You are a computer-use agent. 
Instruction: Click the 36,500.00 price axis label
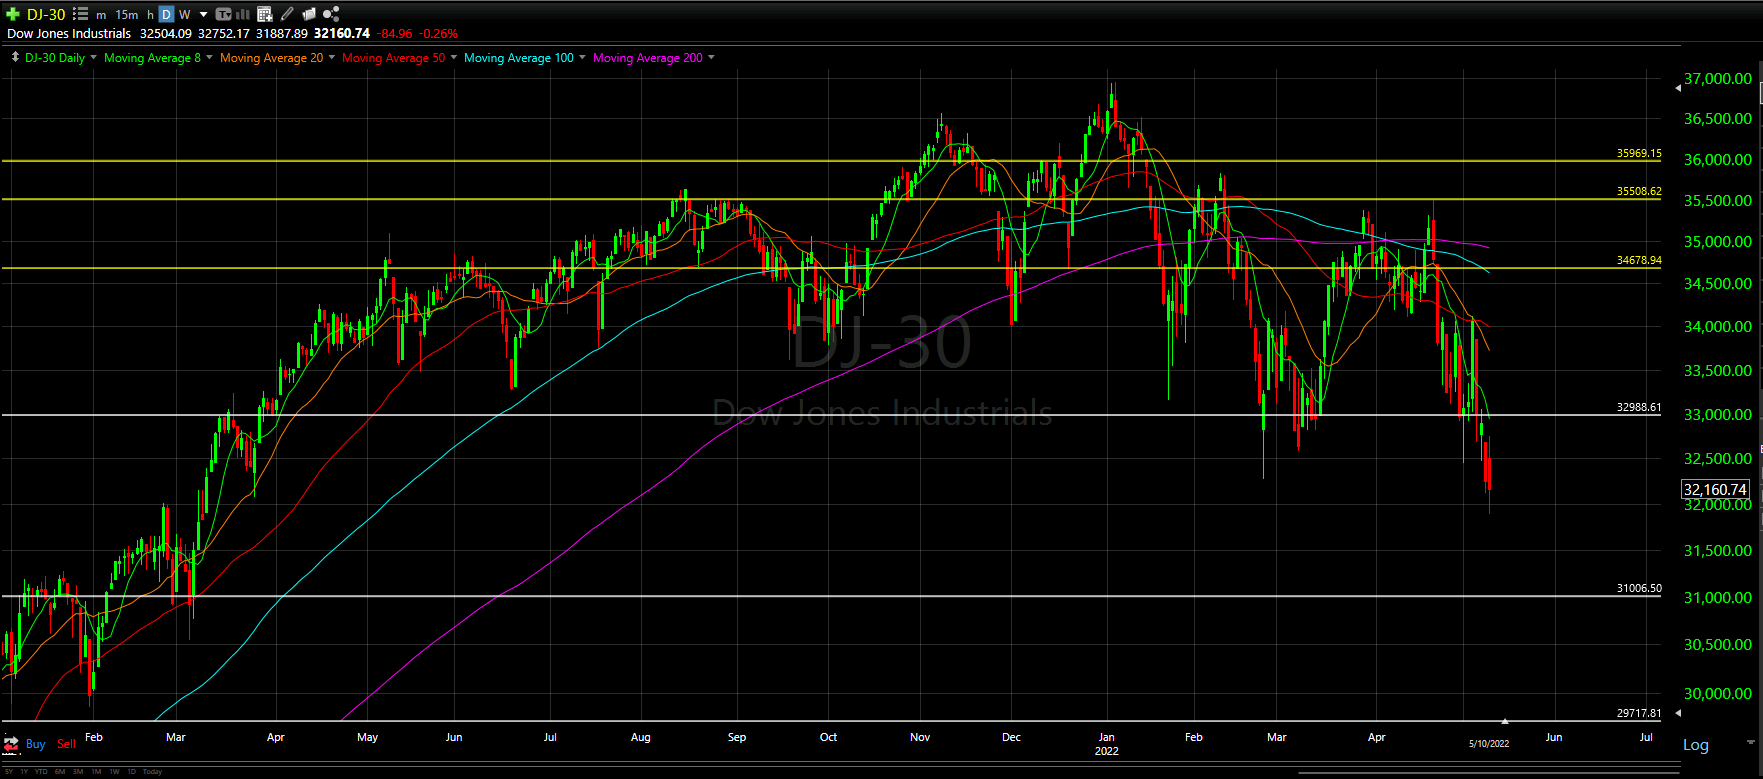point(1718,118)
